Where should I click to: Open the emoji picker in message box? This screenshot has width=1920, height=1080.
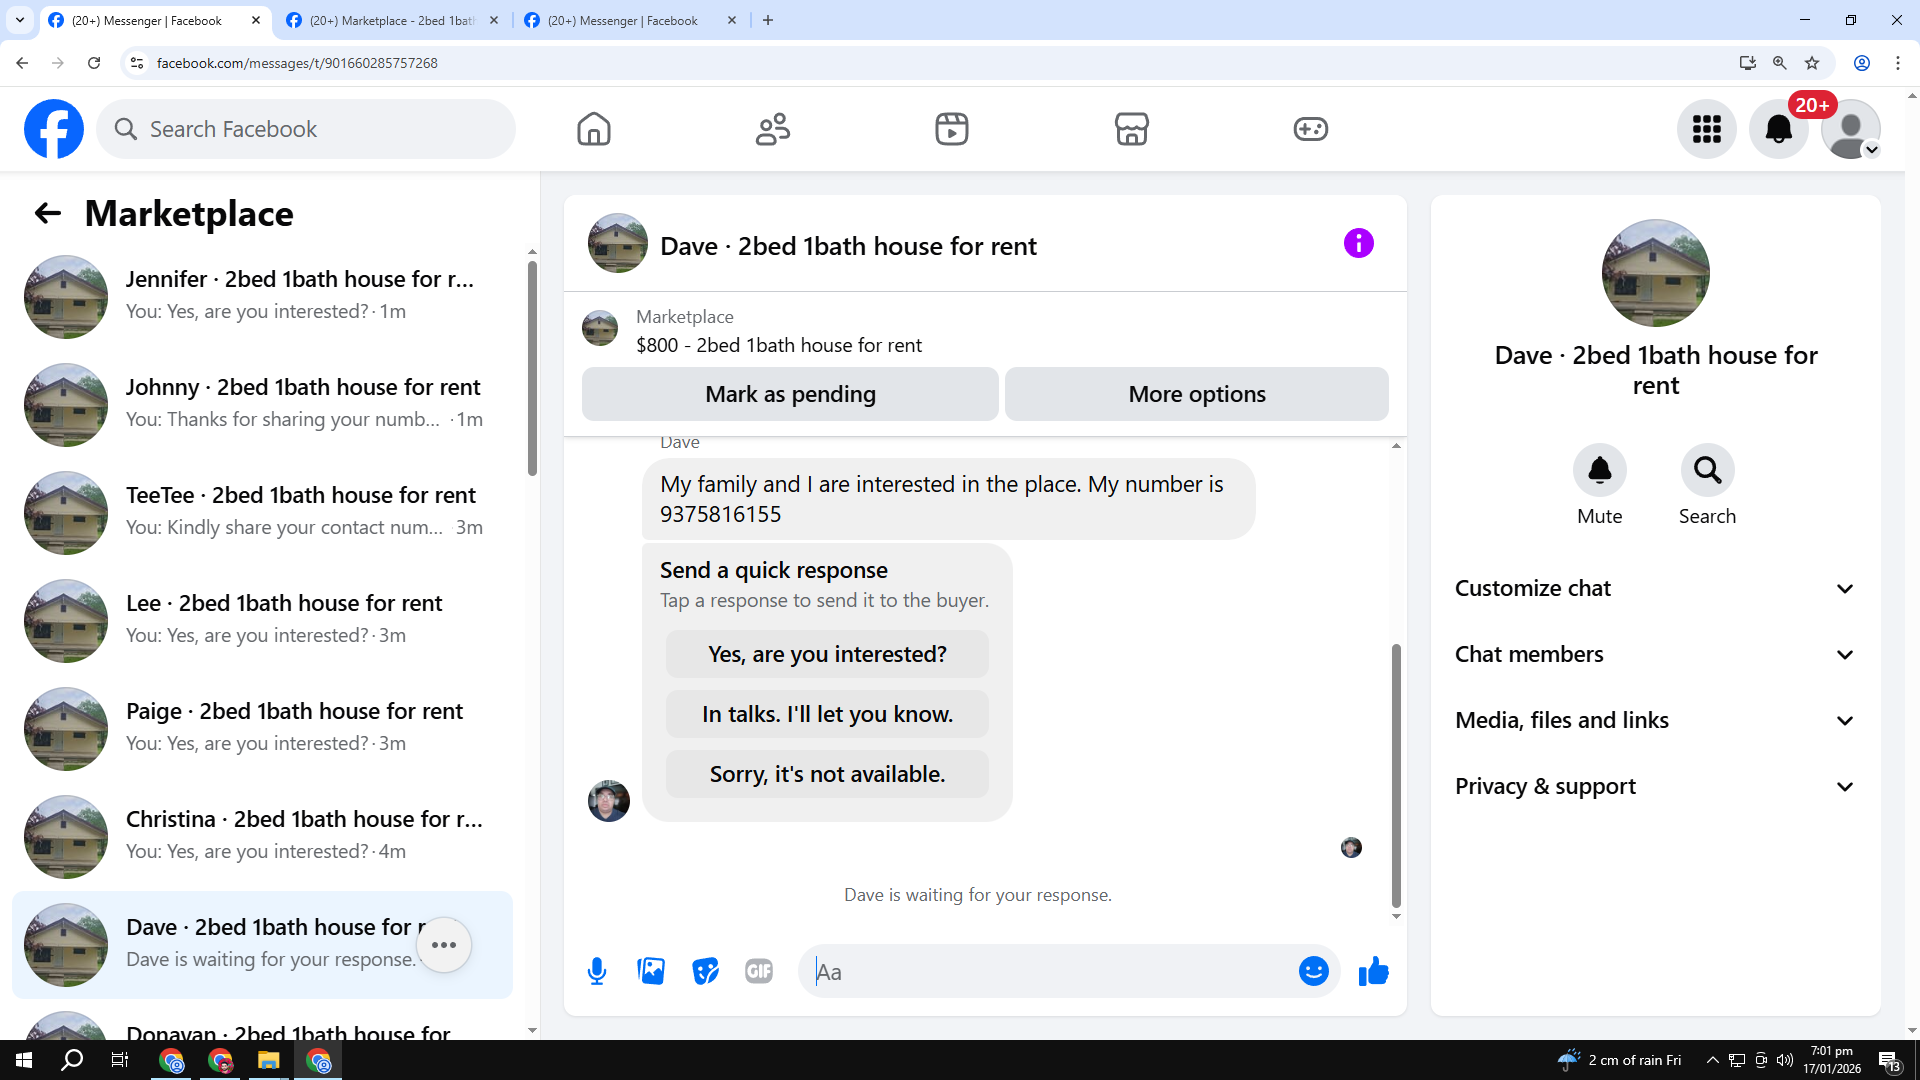(x=1313, y=971)
